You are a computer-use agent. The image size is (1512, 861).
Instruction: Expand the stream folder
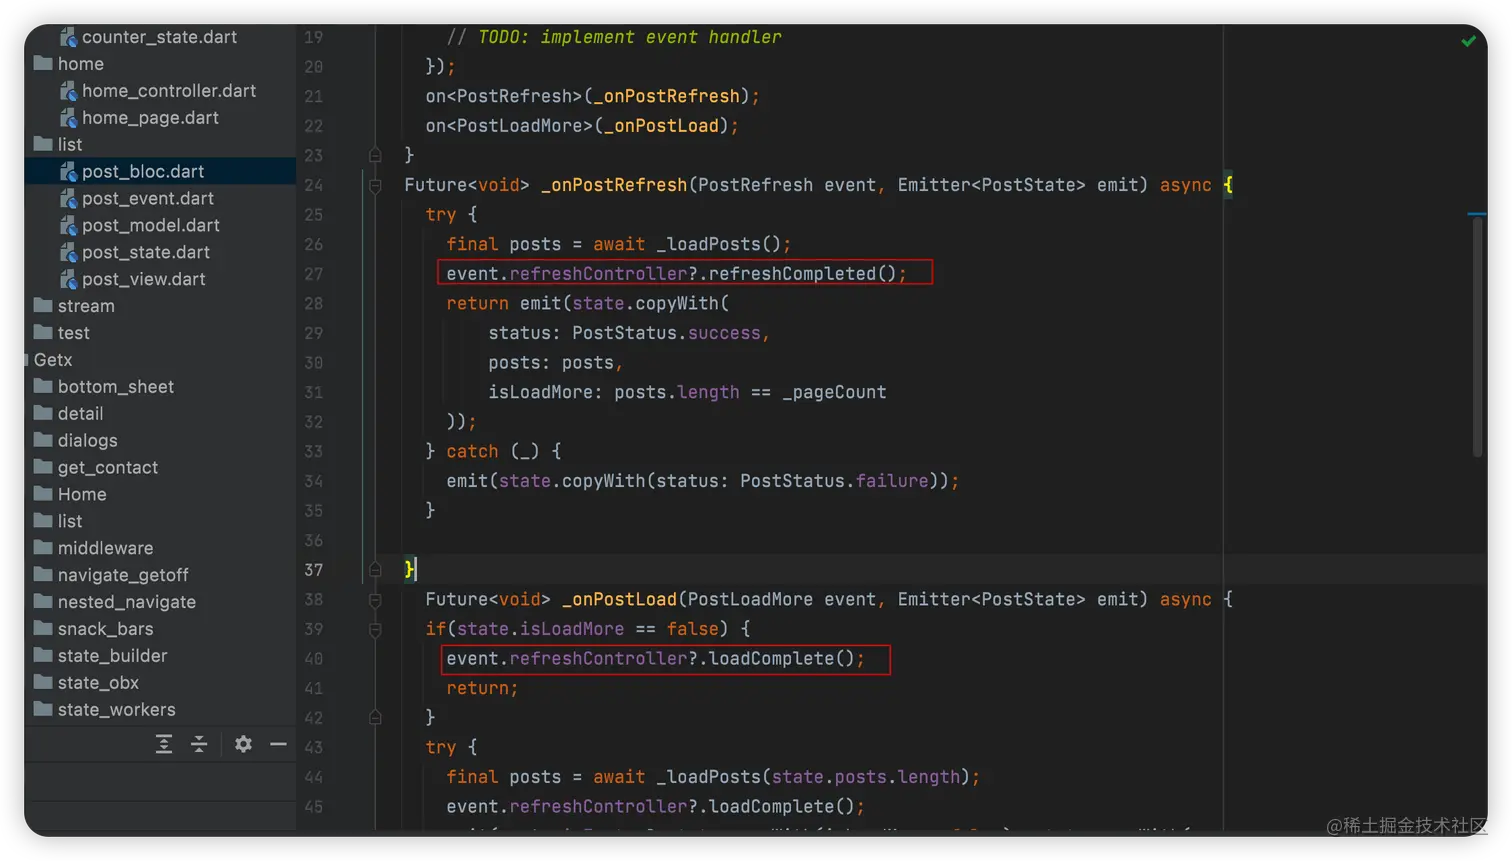(x=74, y=306)
